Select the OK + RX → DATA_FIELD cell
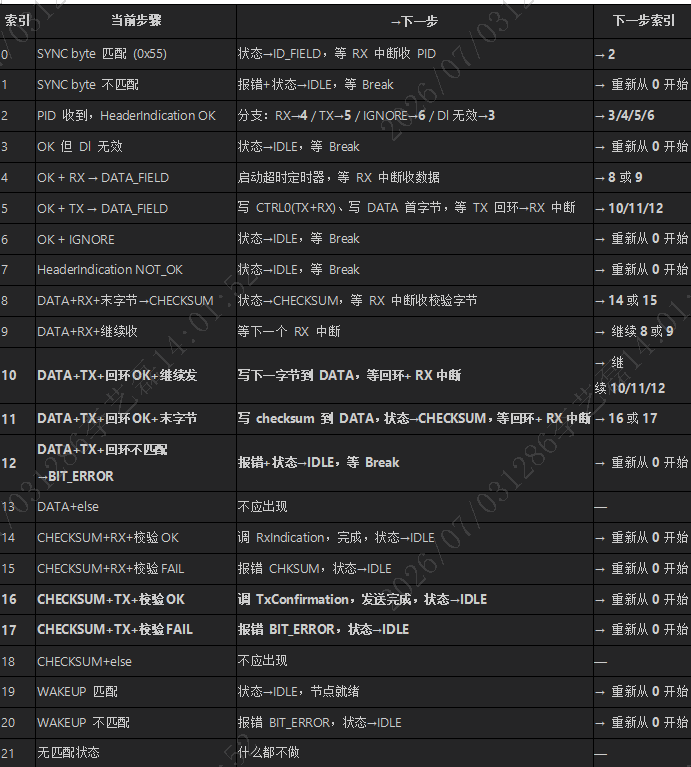 (x=136, y=178)
